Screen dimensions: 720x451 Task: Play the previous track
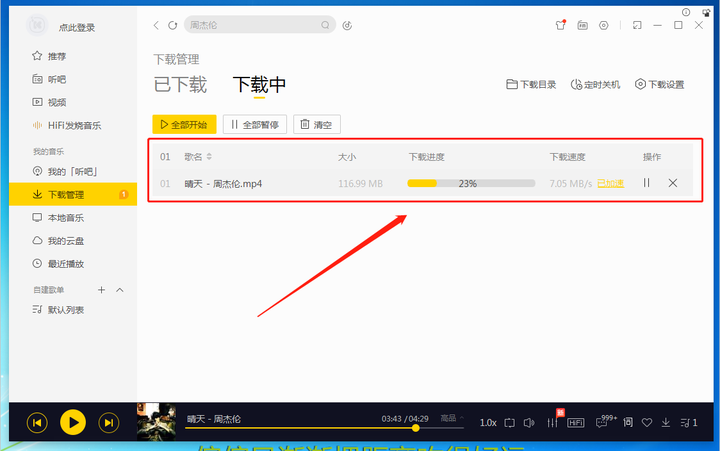(x=37, y=423)
